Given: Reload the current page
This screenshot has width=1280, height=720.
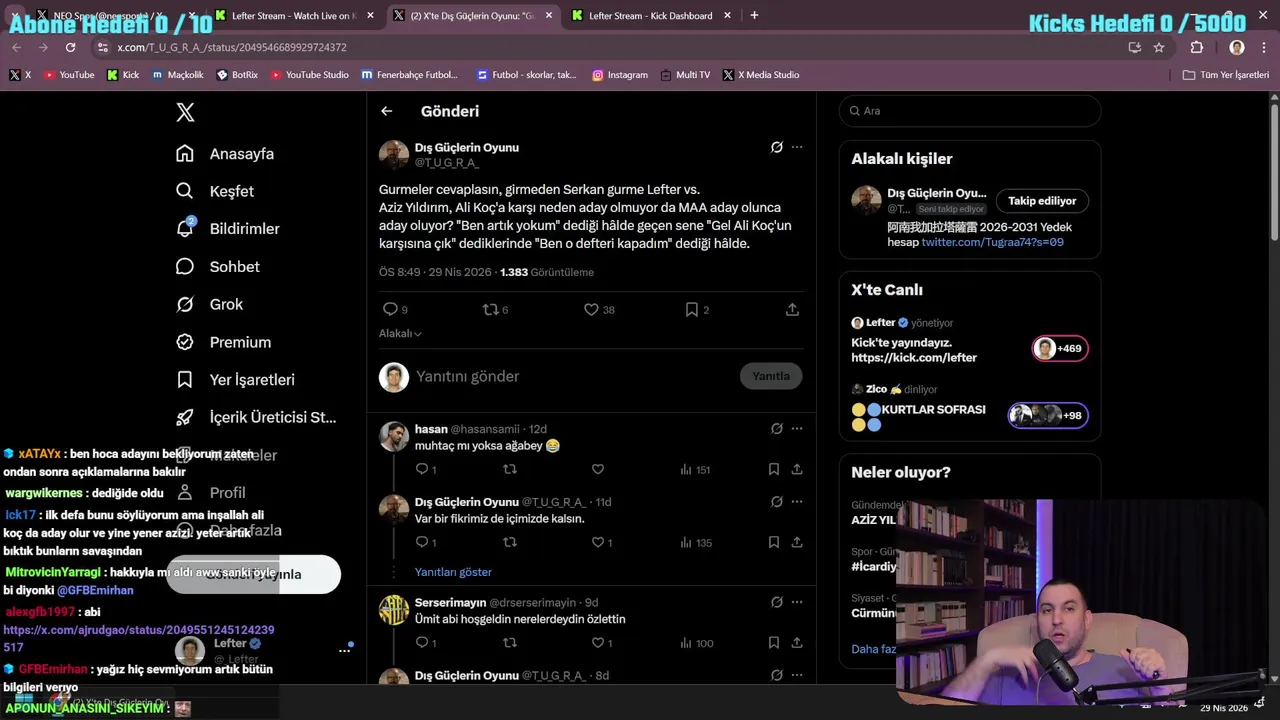Looking at the screenshot, I should tap(70, 47).
